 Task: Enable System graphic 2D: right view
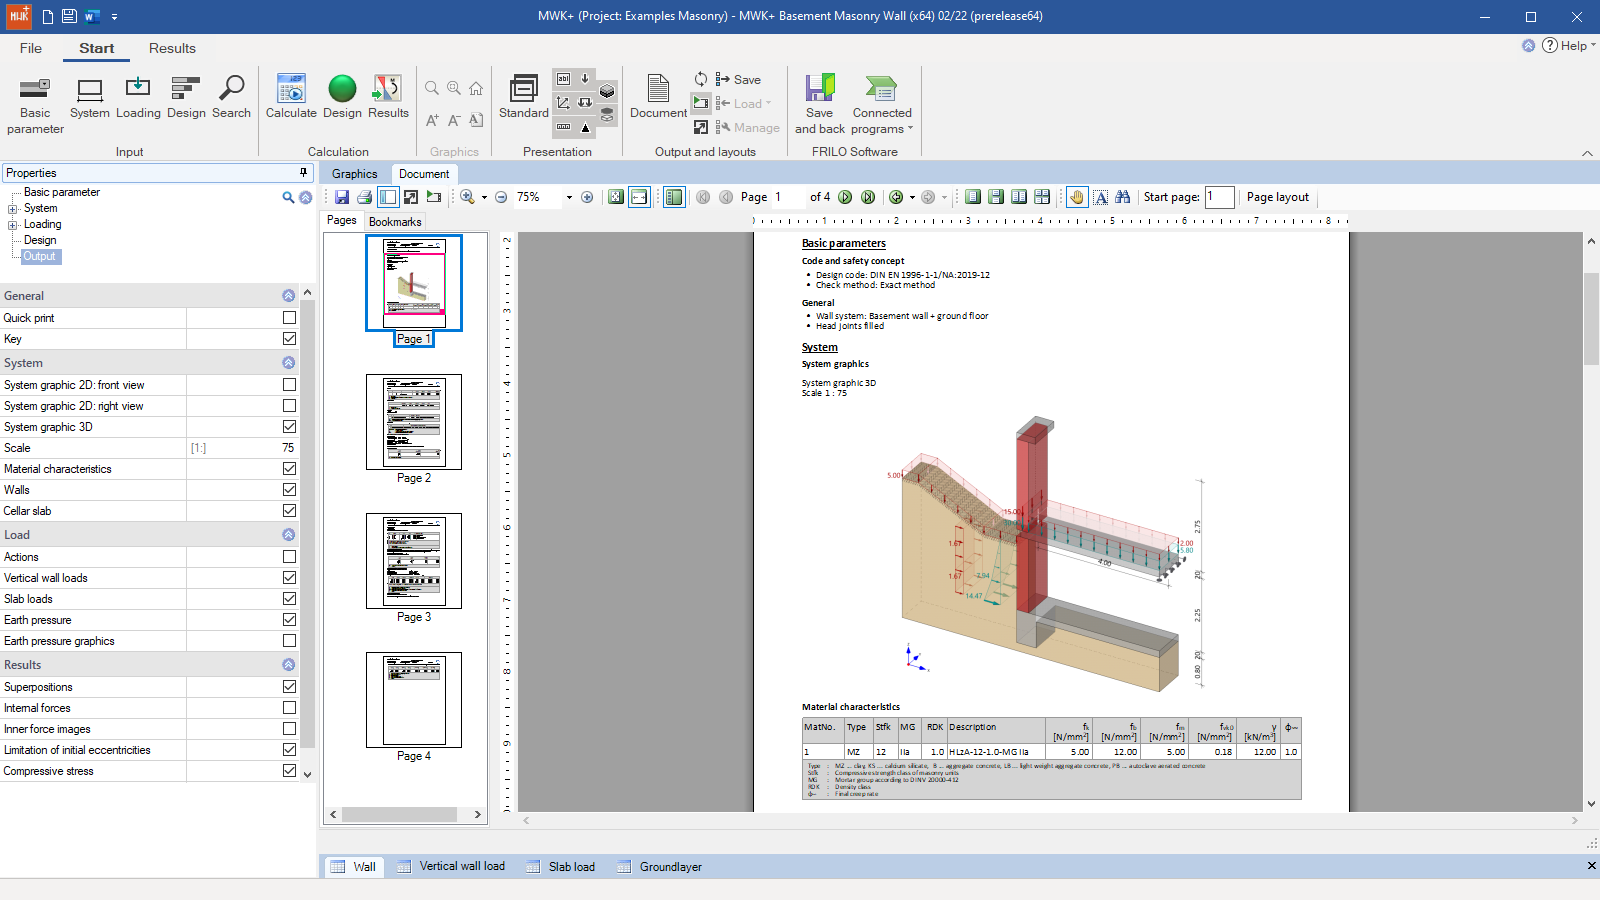[289, 406]
